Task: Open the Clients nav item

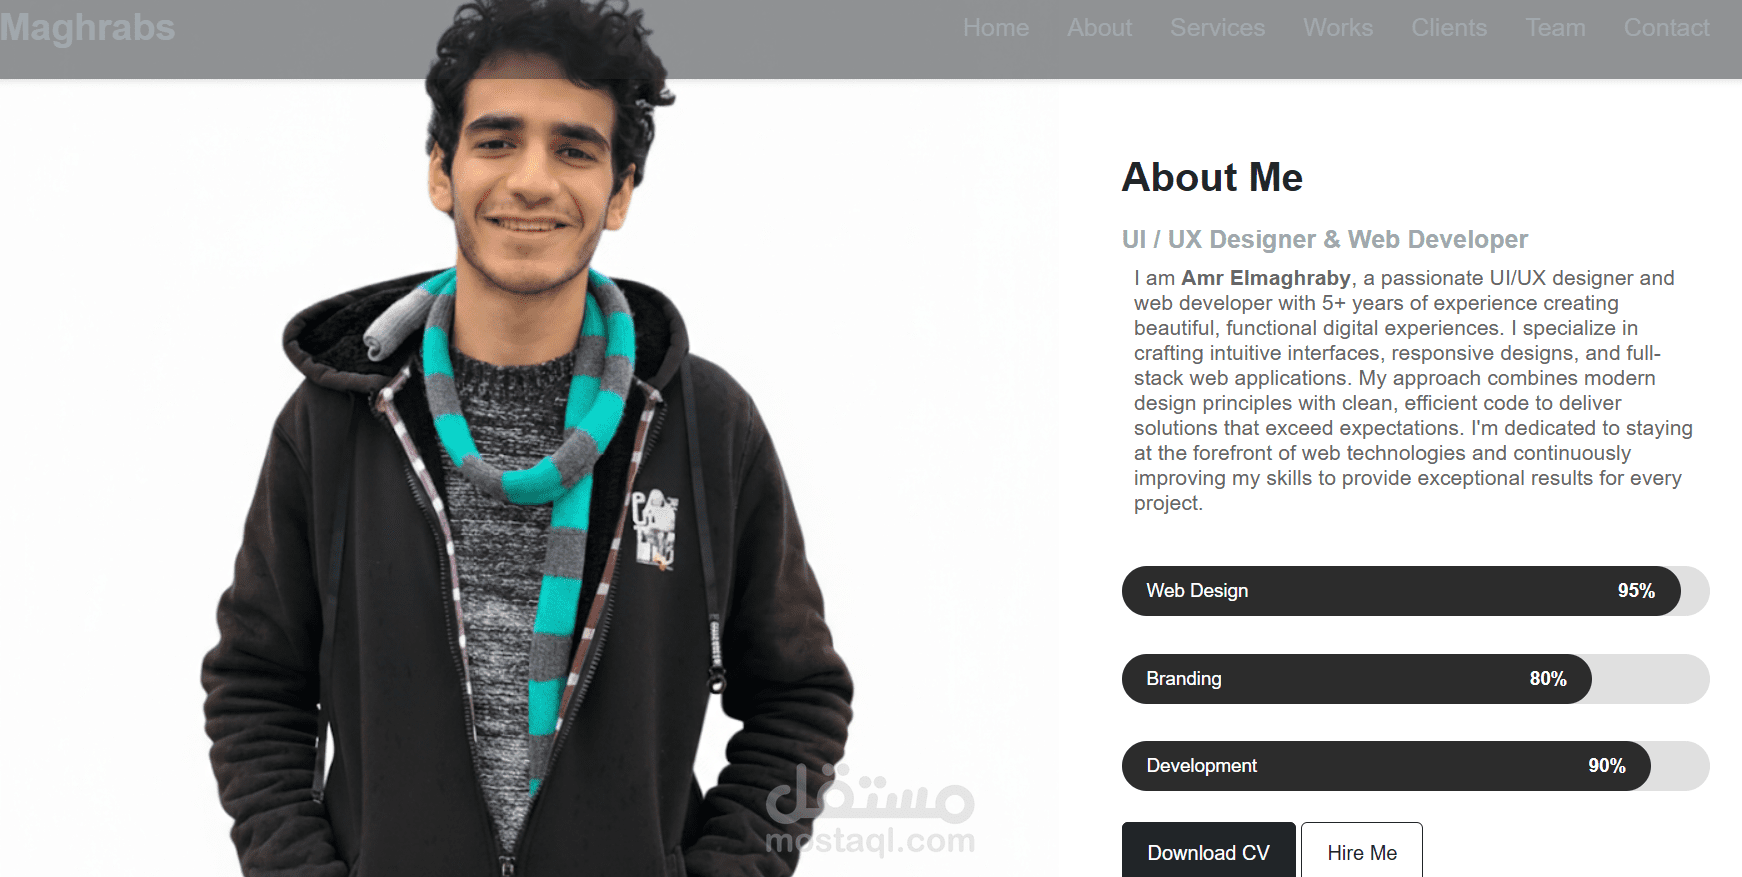Action: pyautogui.click(x=1449, y=28)
